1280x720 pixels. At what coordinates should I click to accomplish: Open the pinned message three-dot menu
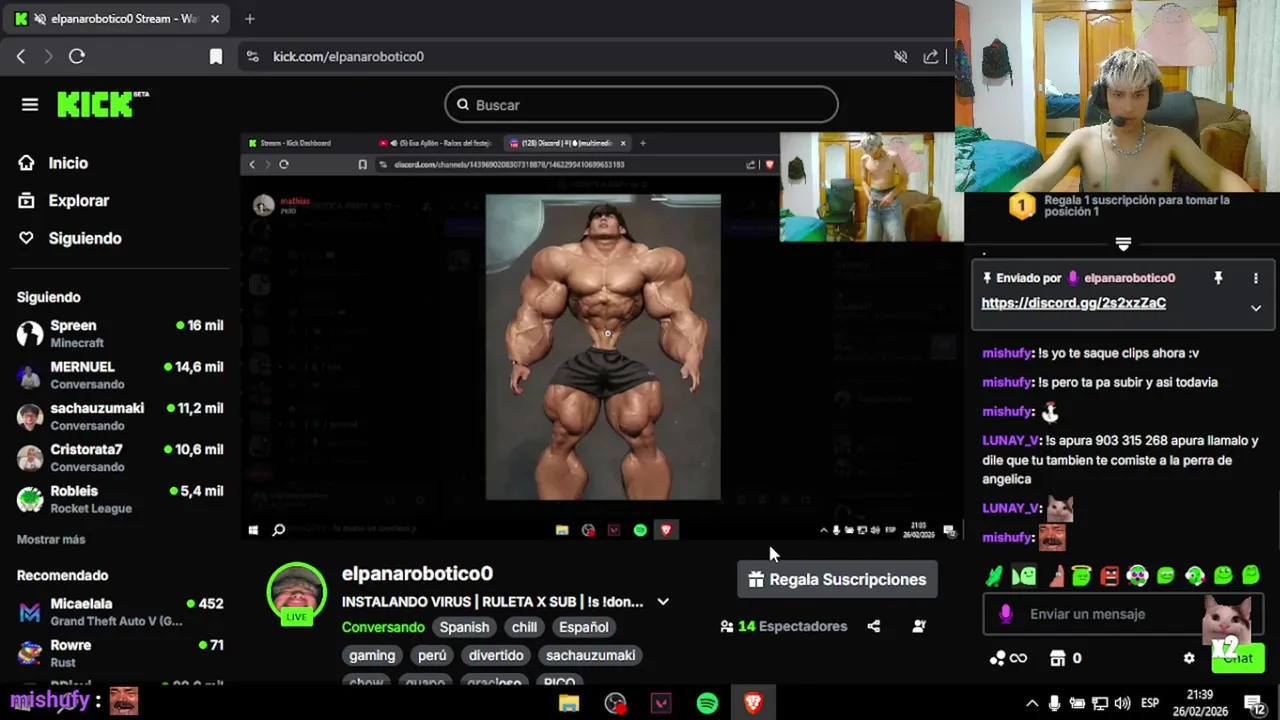click(1256, 278)
